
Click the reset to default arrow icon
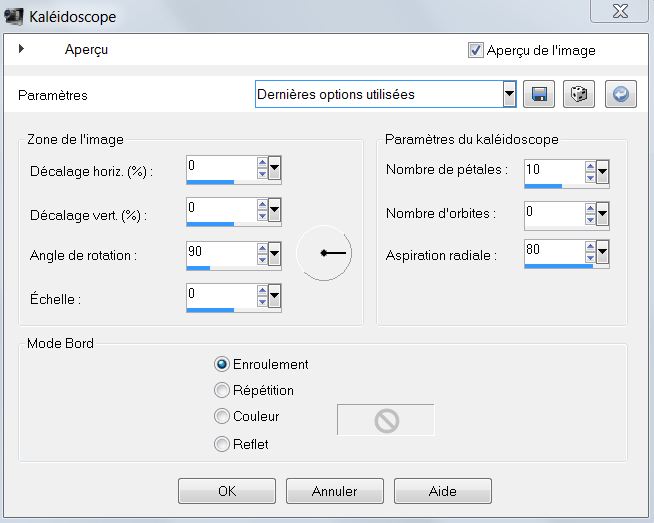point(621,94)
